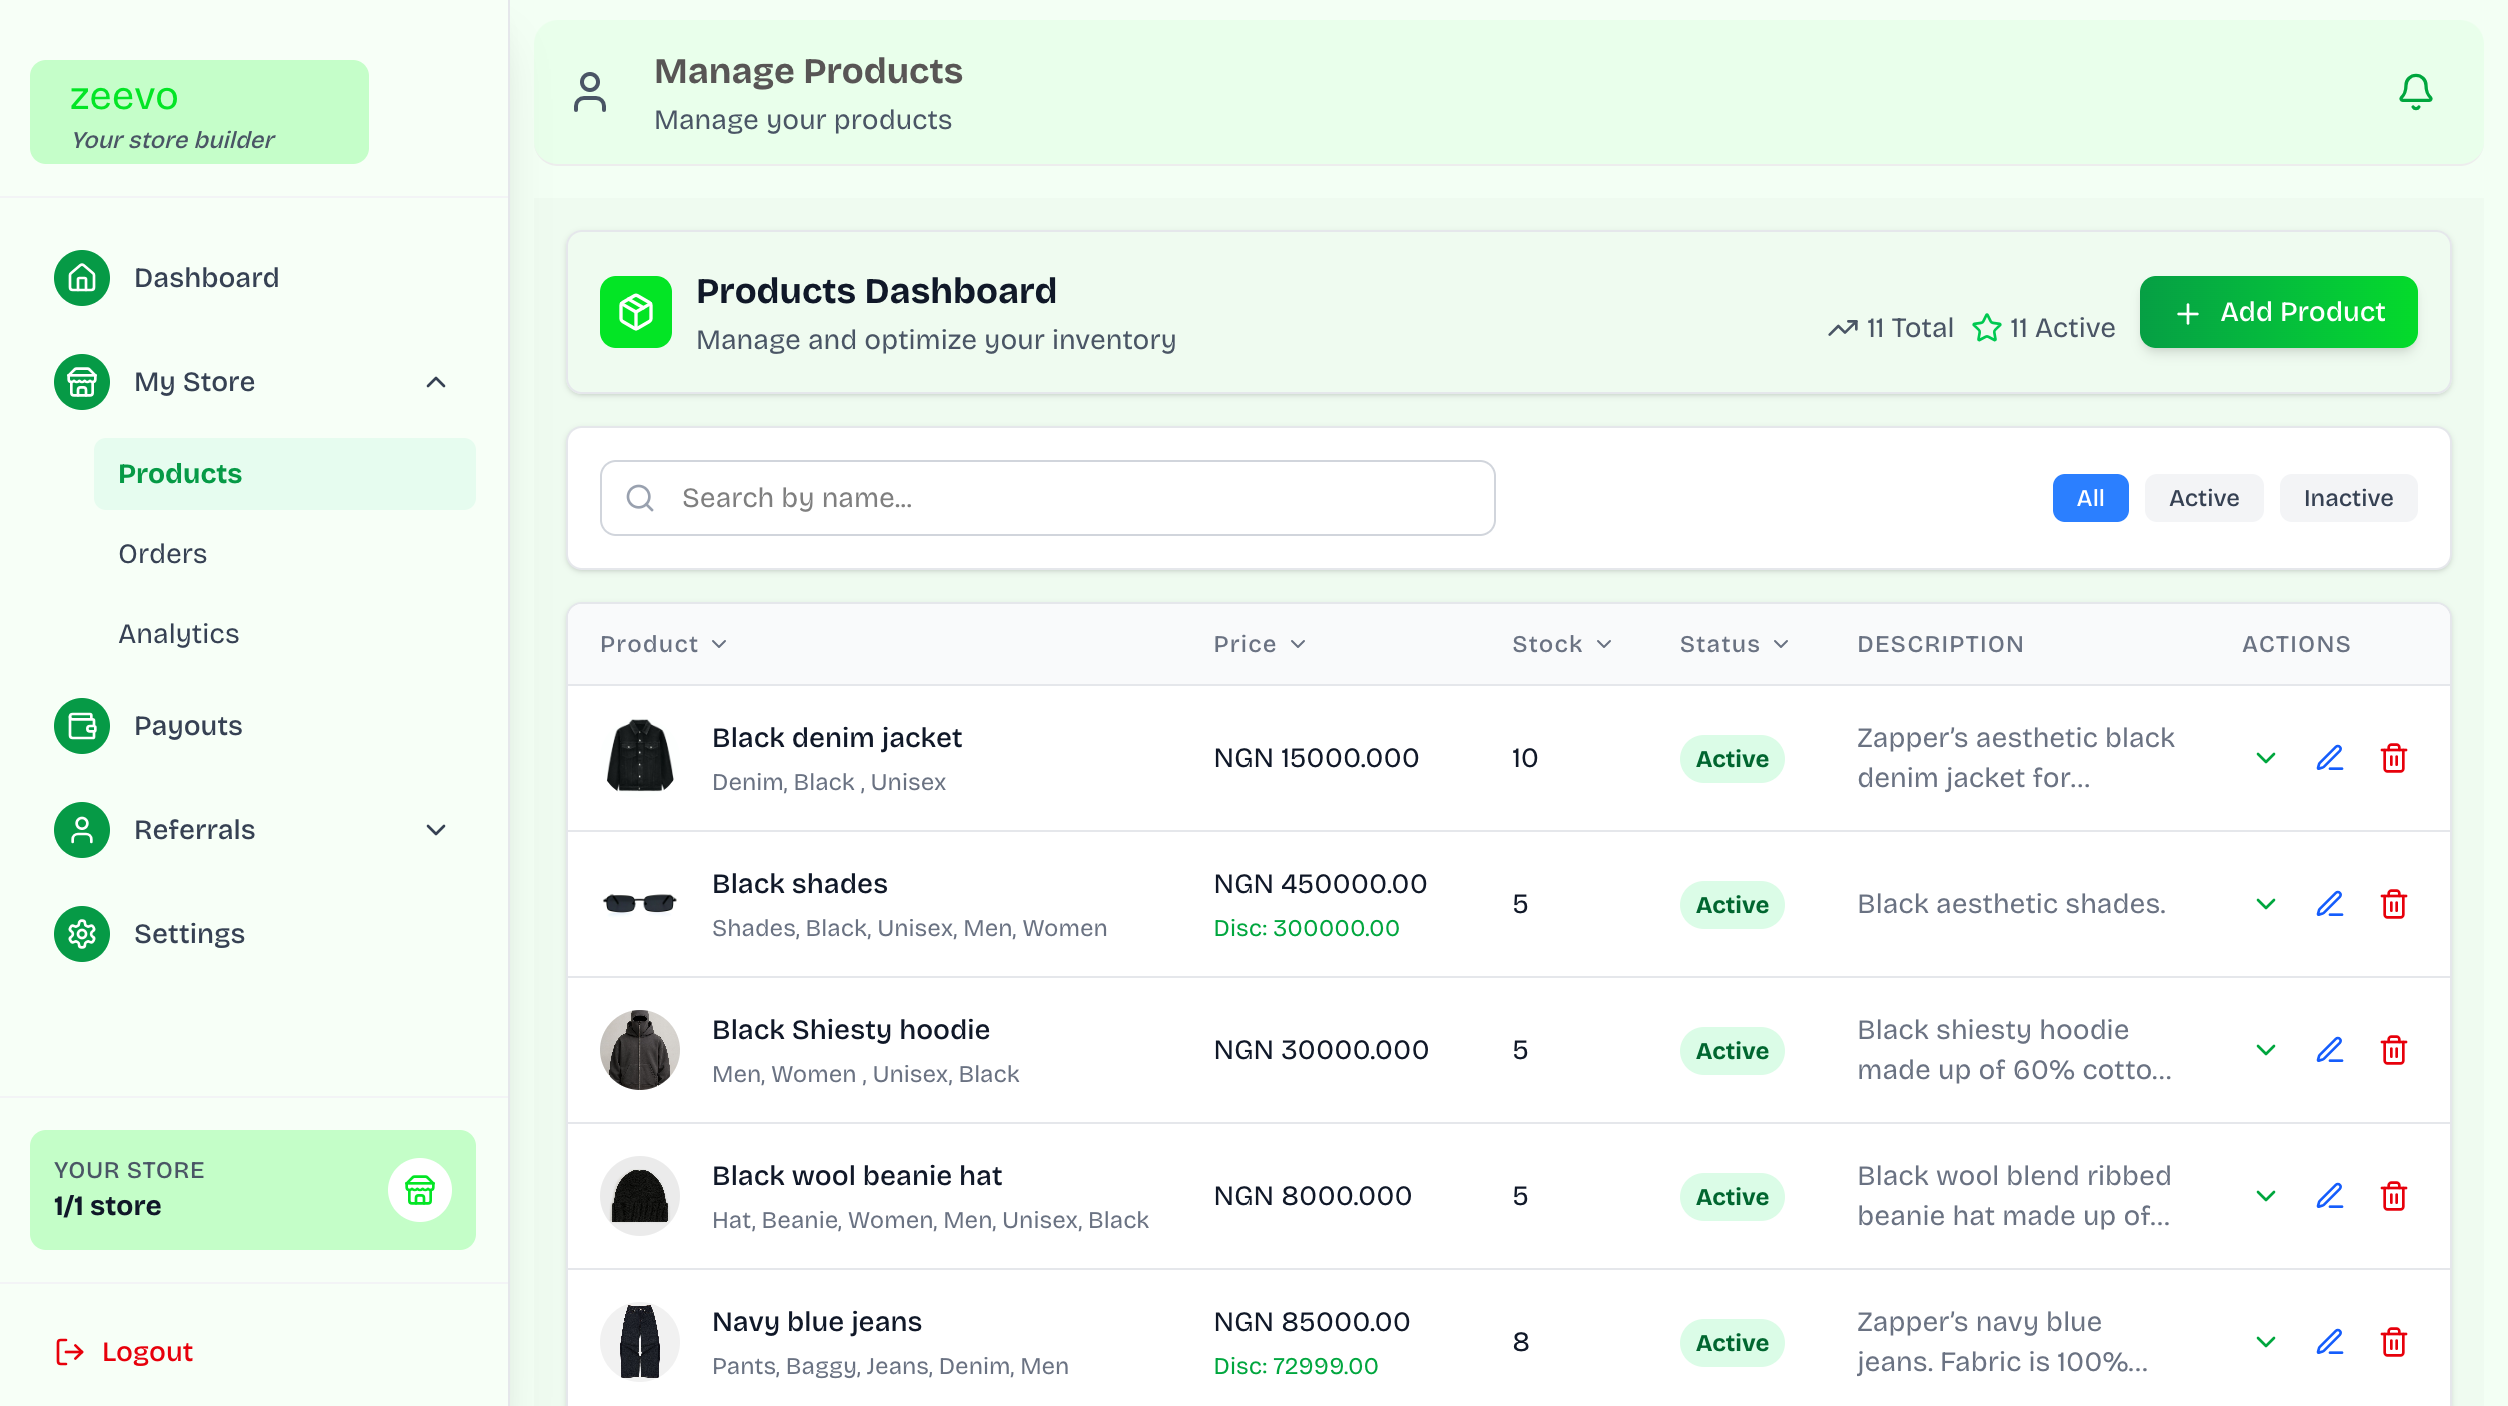Open the Dashboard home icon in sidebar
The height and width of the screenshot is (1406, 2508).
tap(81, 278)
